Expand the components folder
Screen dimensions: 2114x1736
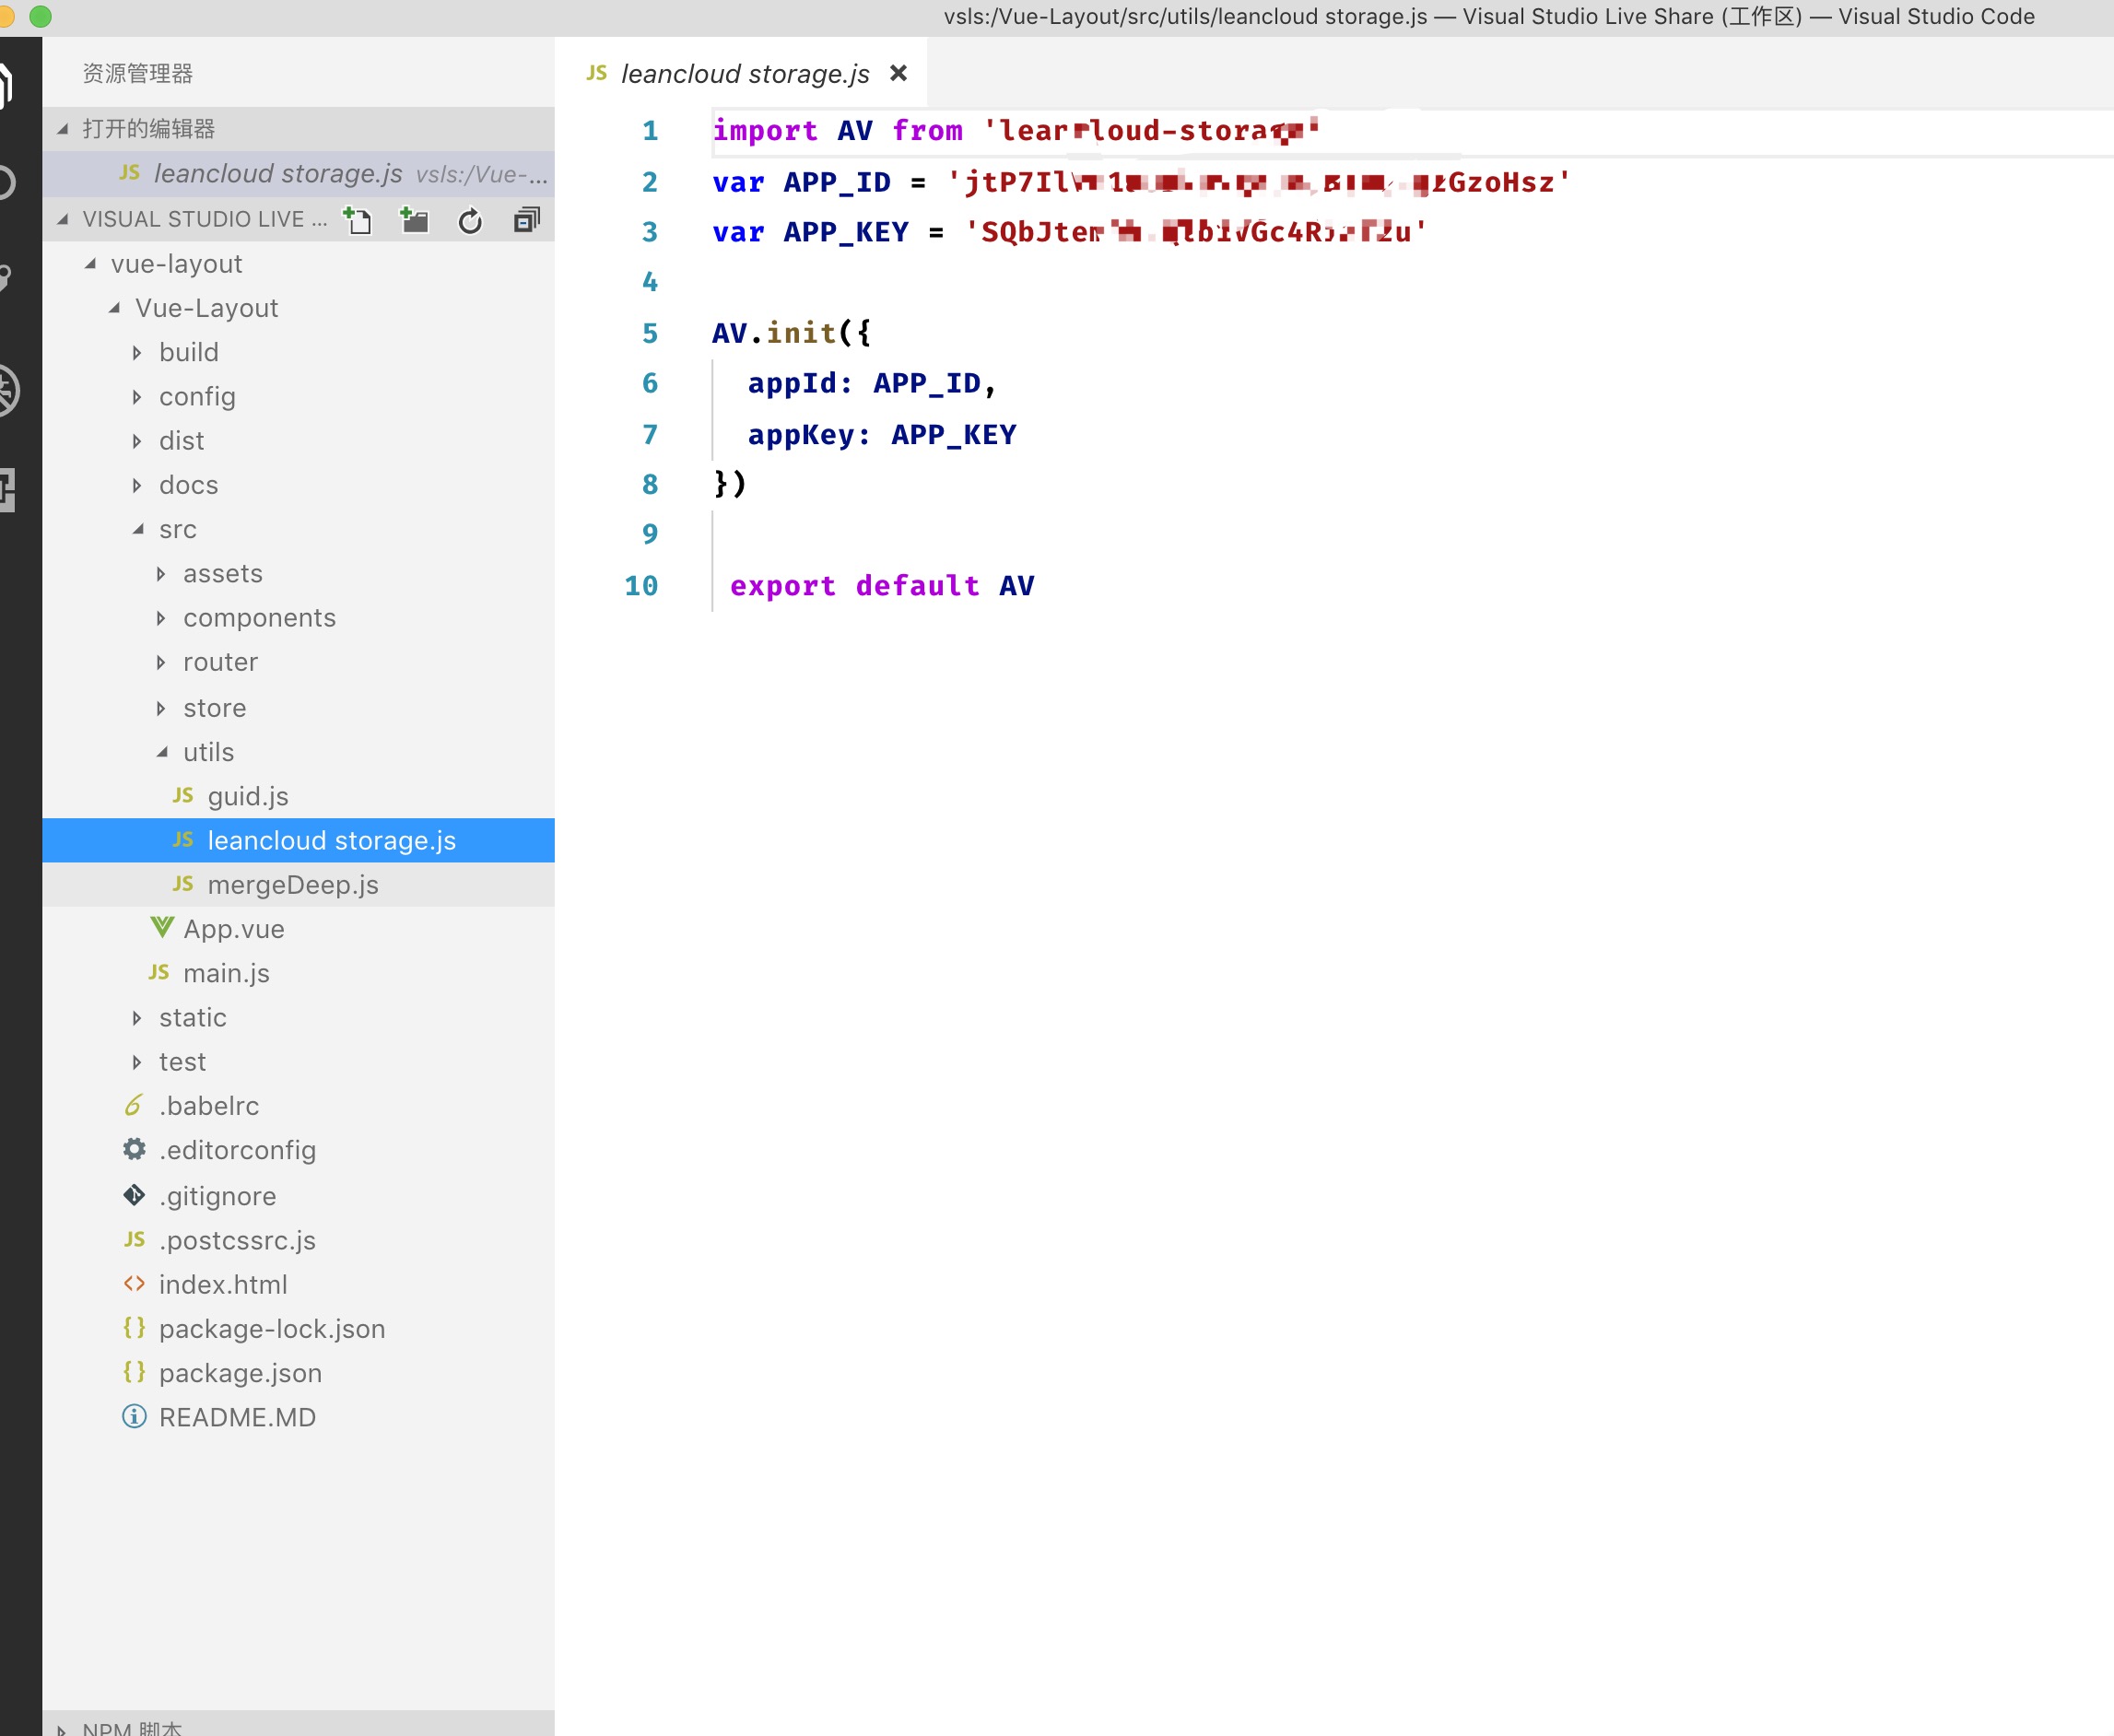click(258, 618)
